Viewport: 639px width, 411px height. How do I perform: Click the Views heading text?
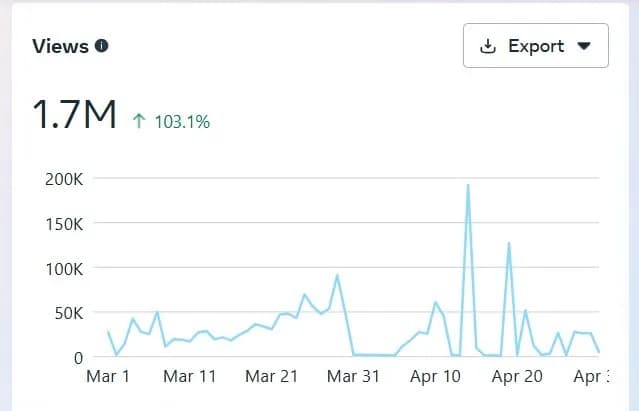pyautogui.click(x=61, y=46)
